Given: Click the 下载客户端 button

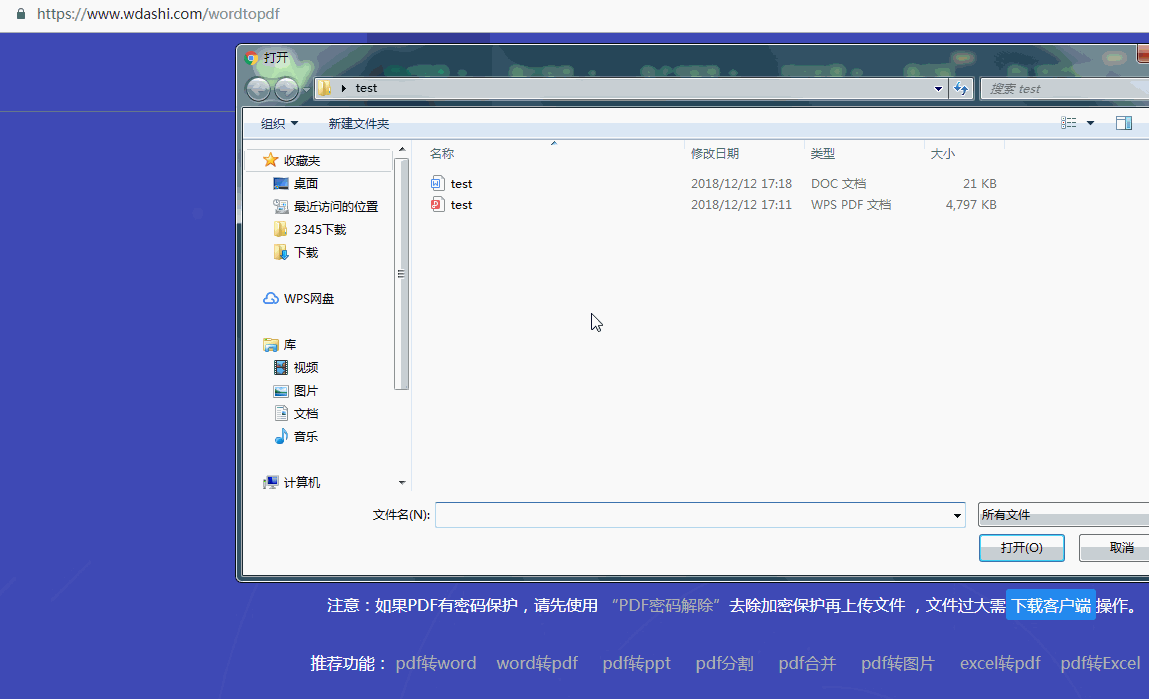Looking at the screenshot, I should 1051,605.
